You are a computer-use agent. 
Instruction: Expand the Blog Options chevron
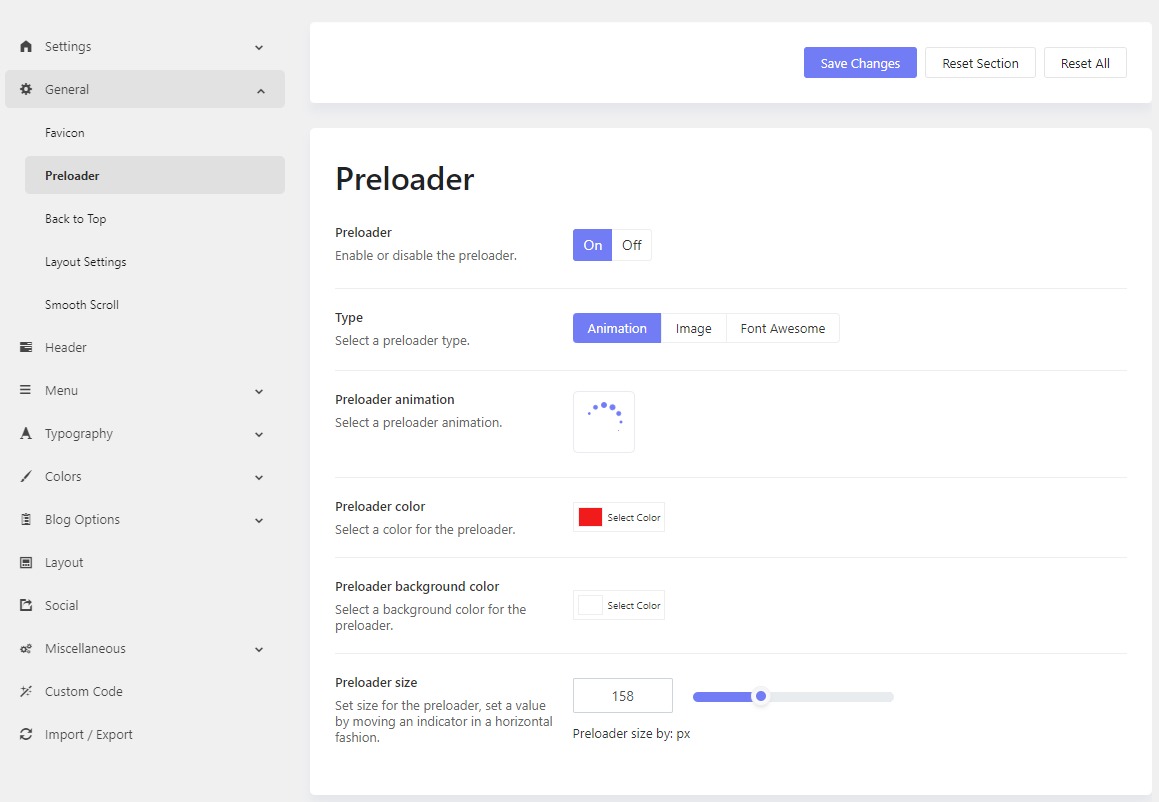click(259, 520)
